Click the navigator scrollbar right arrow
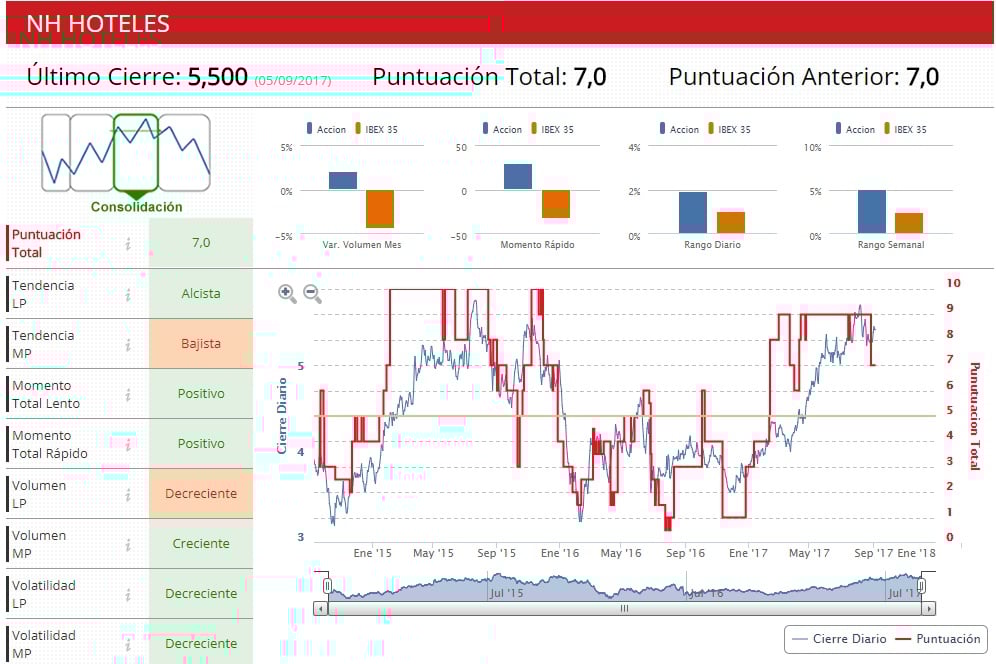Image resolution: width=996 pixels, height=664 pixels. tap(929, 609)
